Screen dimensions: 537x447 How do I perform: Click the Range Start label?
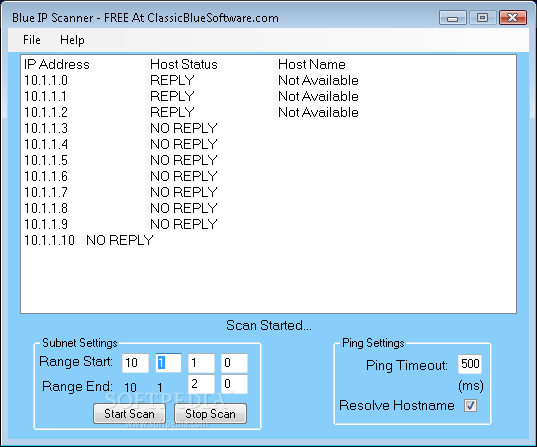76,362
